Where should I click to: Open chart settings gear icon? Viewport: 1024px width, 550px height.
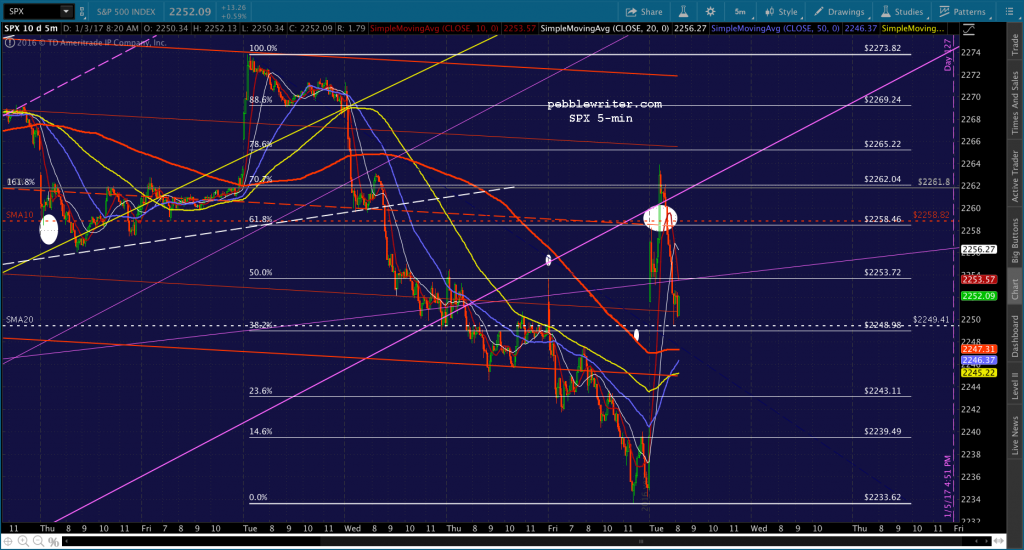click(x=711, y=12)
